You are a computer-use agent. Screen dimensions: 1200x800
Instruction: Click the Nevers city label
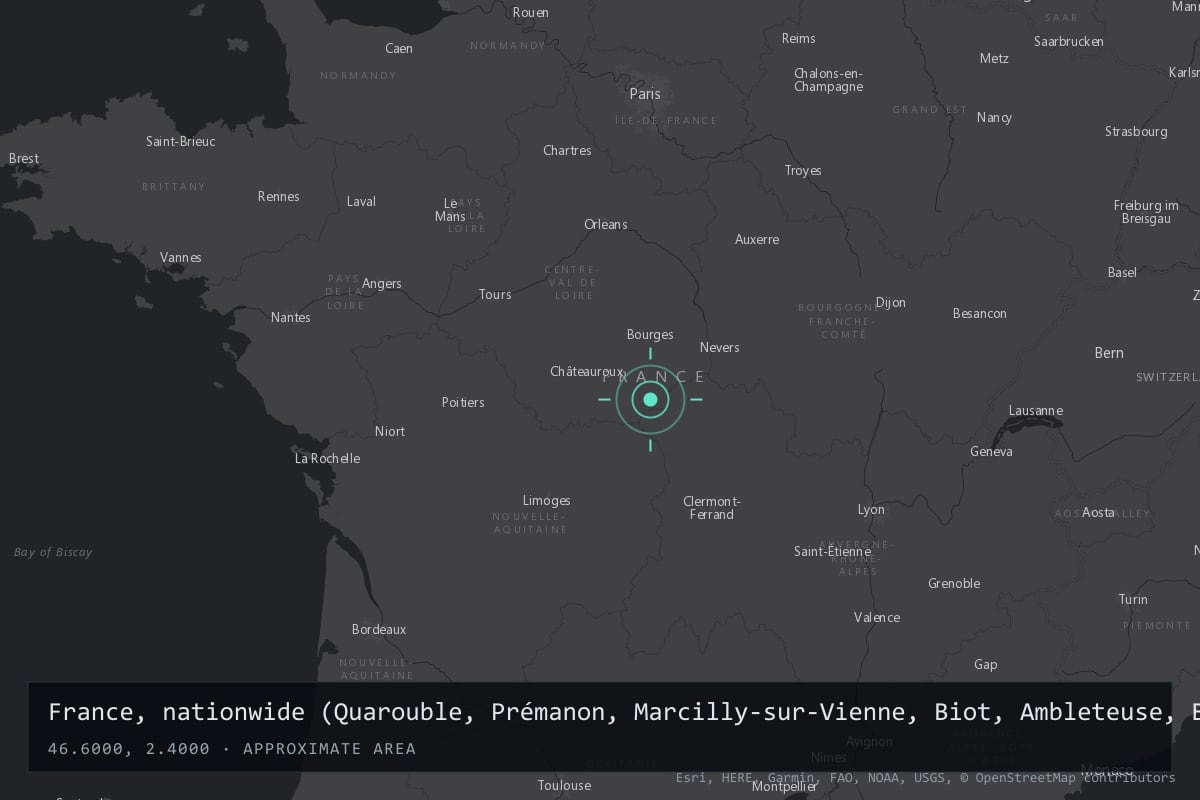[x=720, y=347]
